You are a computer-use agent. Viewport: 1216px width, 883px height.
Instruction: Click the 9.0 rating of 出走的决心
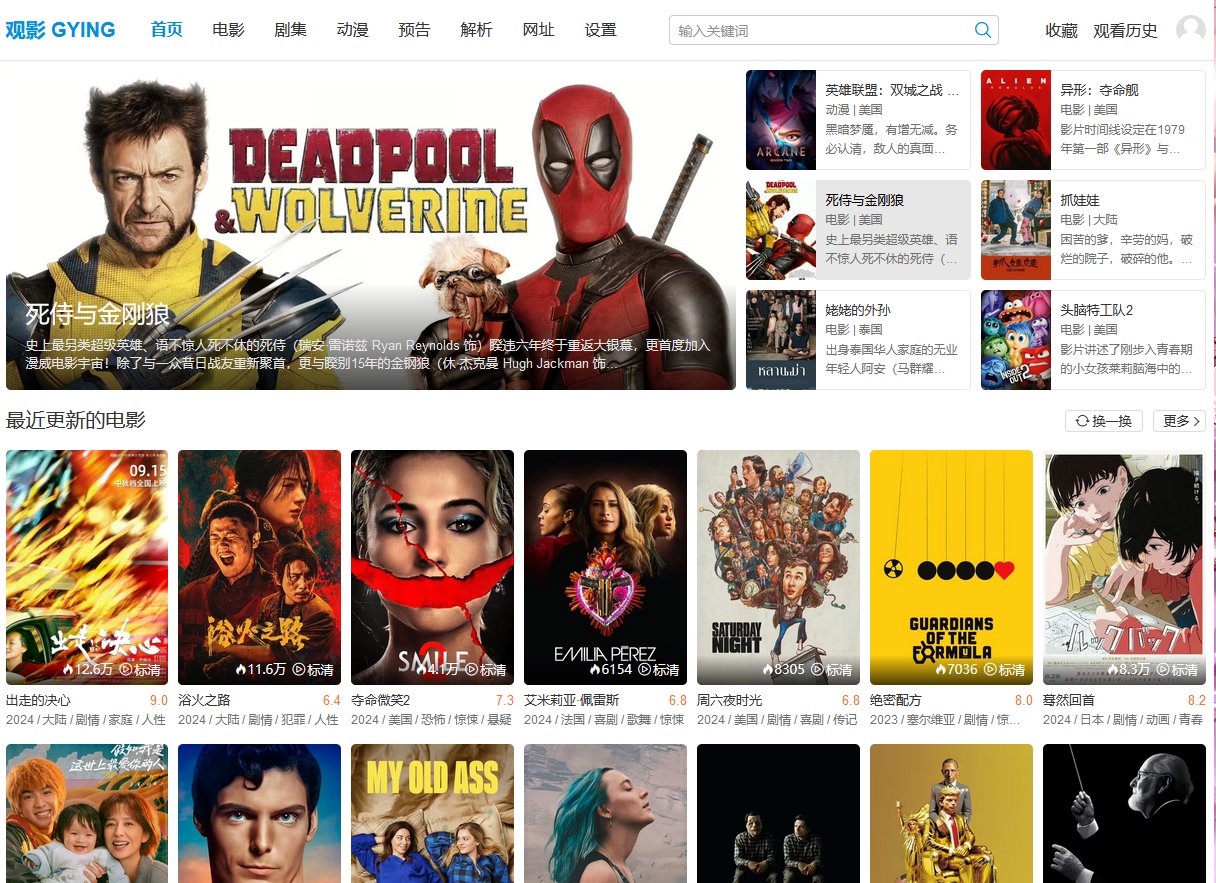[x=159, y=700]
